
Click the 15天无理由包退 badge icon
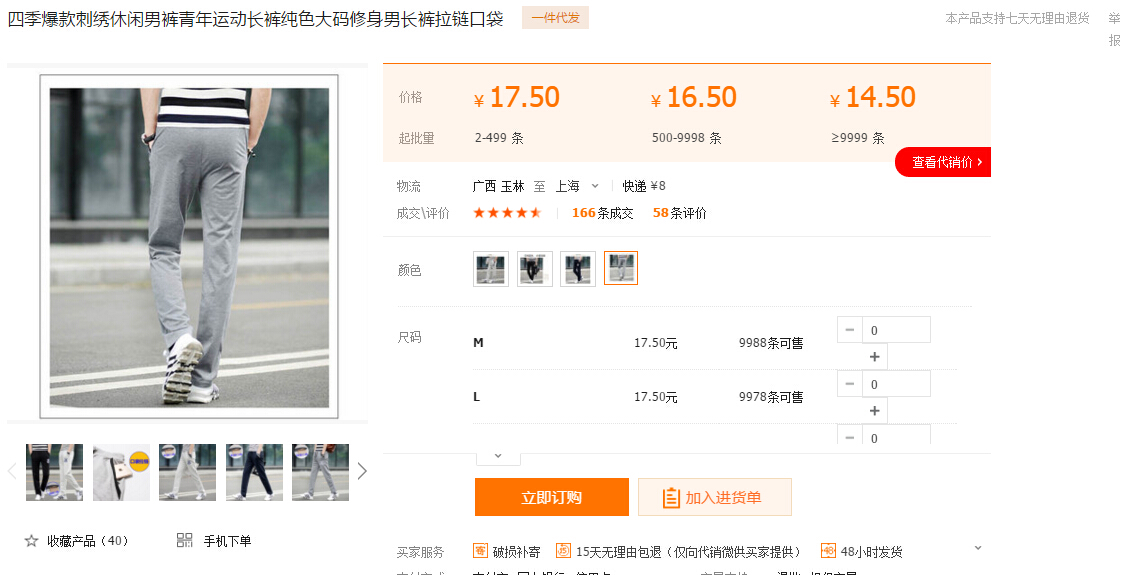click(564, 551)
